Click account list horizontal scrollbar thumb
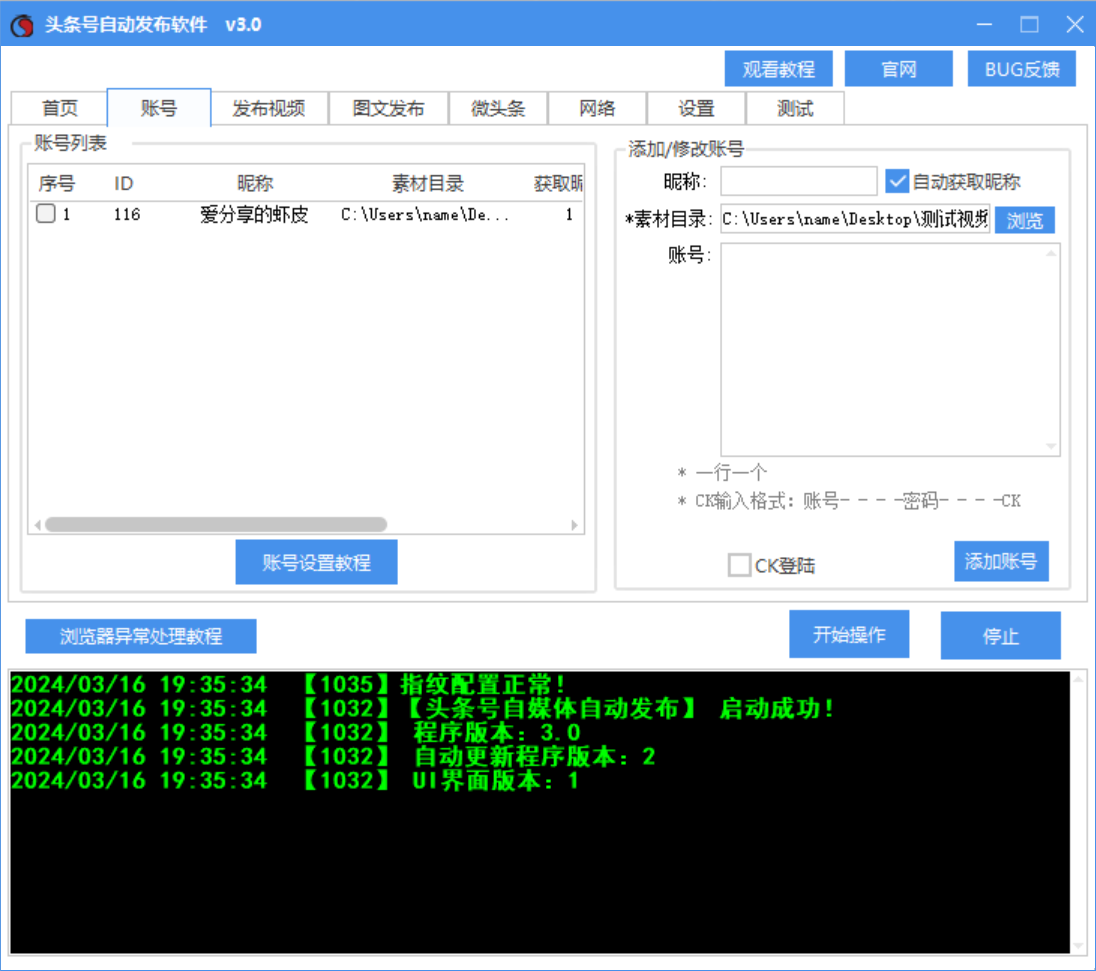Viewport: 1096px width, 971px height. pos(216,524)
